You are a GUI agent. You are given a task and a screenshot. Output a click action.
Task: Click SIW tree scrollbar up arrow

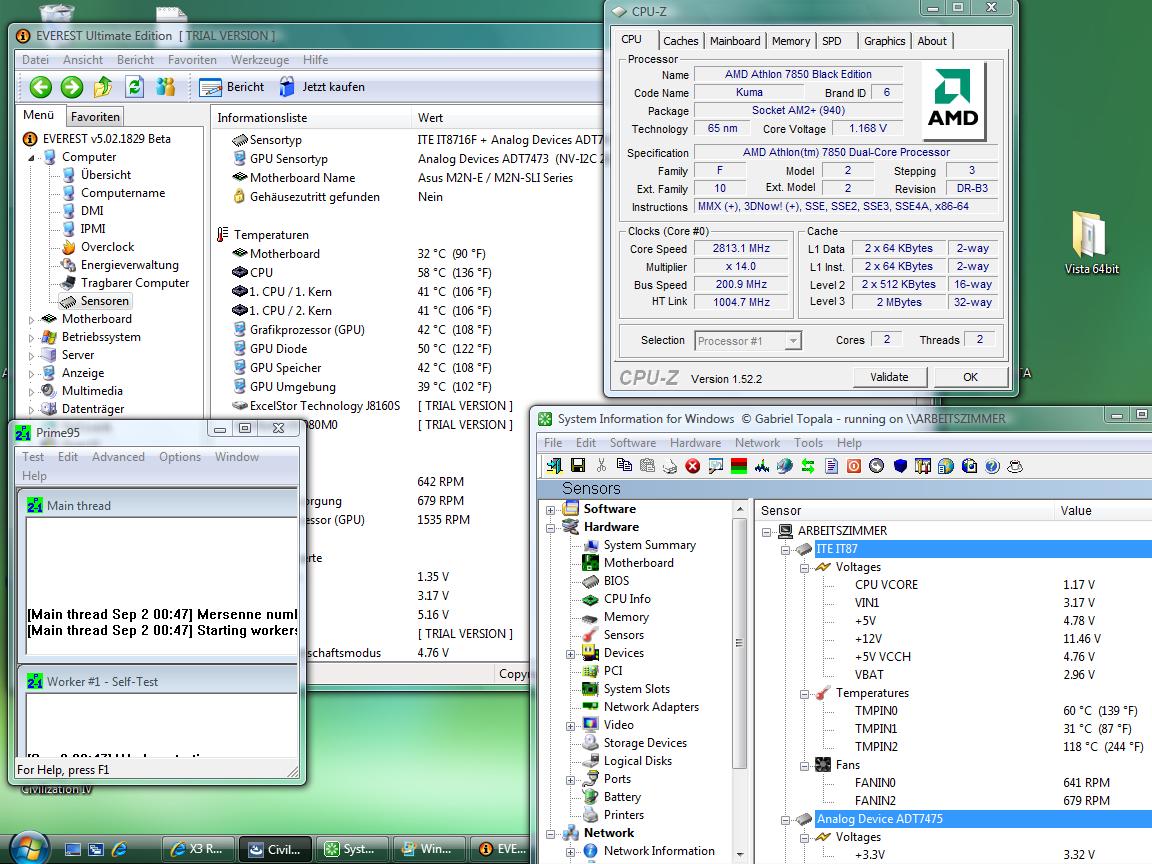pos(739,509)
